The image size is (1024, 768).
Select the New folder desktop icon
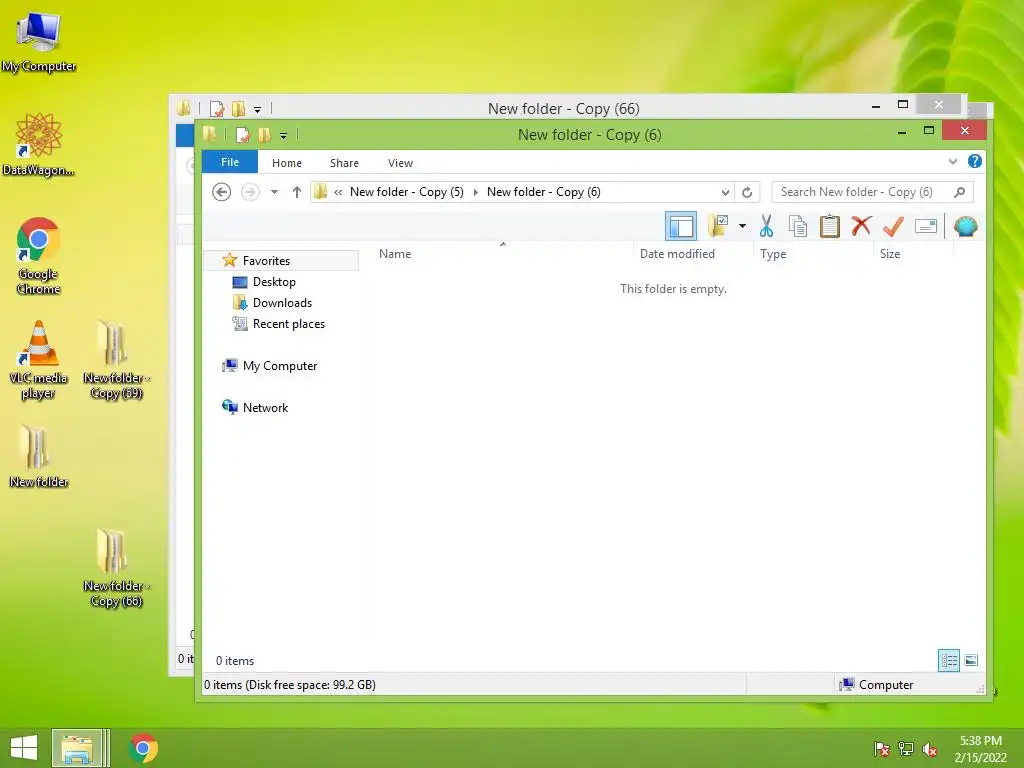[x=39, y=456]
